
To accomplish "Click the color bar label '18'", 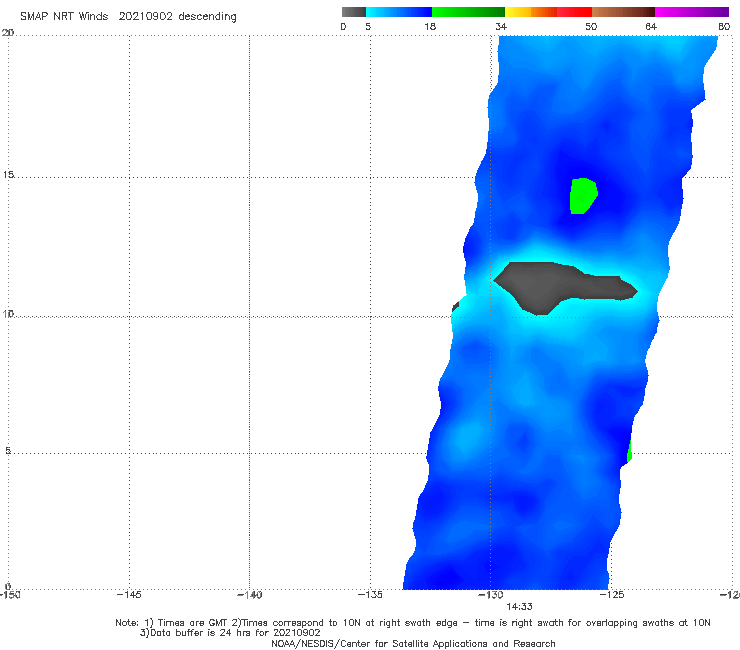I will (430, 27).
